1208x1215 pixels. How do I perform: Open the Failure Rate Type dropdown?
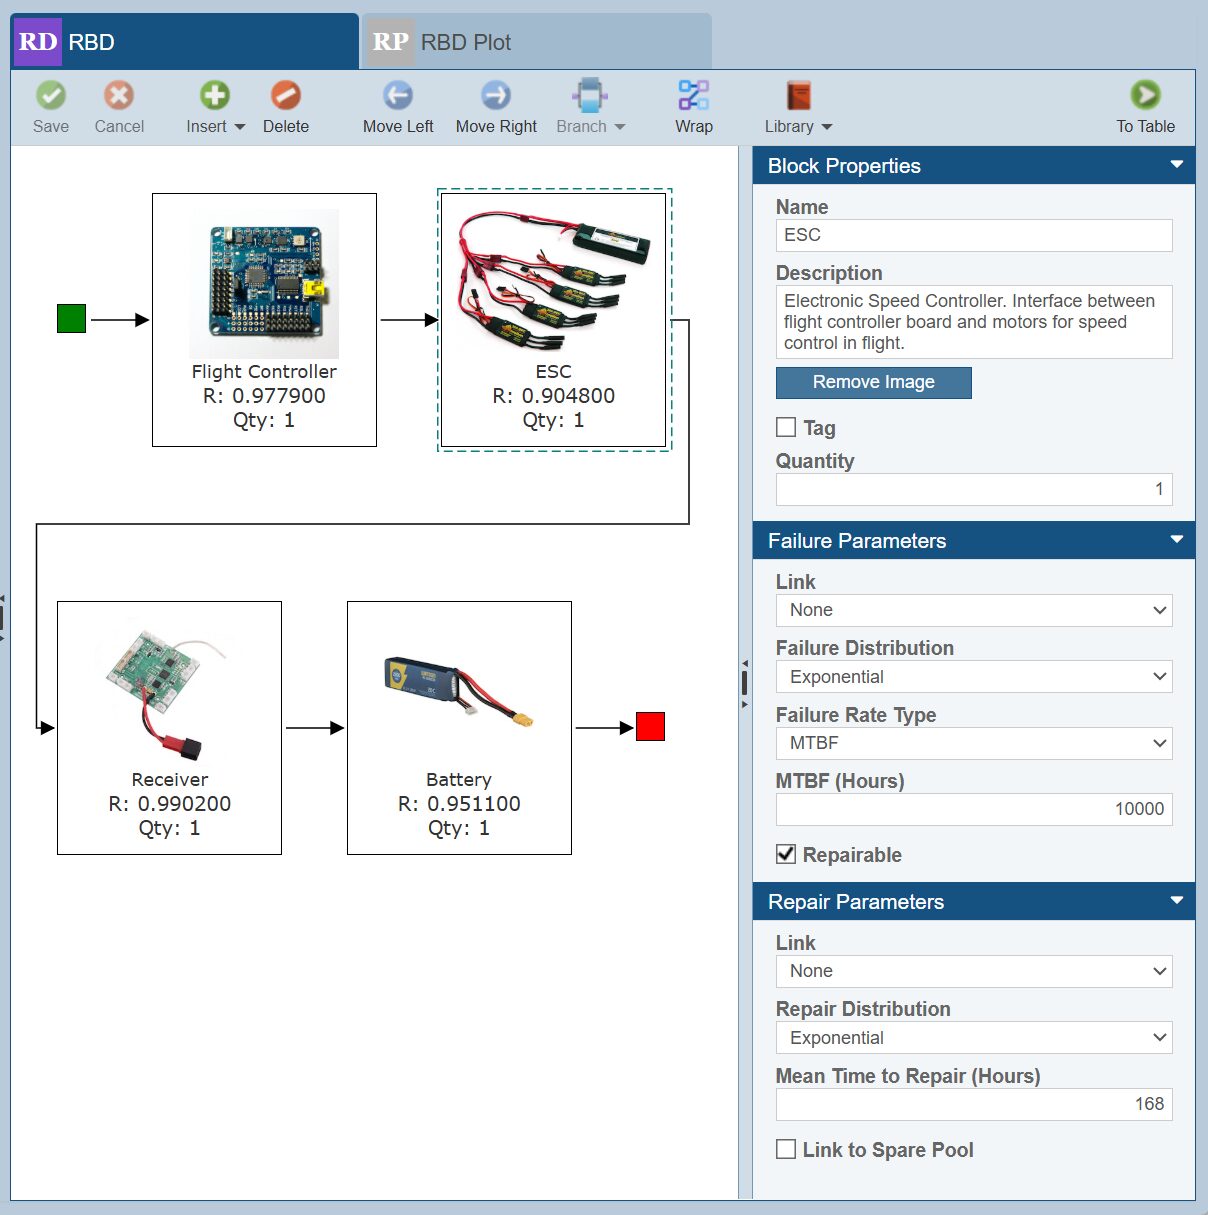tap(973, 743)
